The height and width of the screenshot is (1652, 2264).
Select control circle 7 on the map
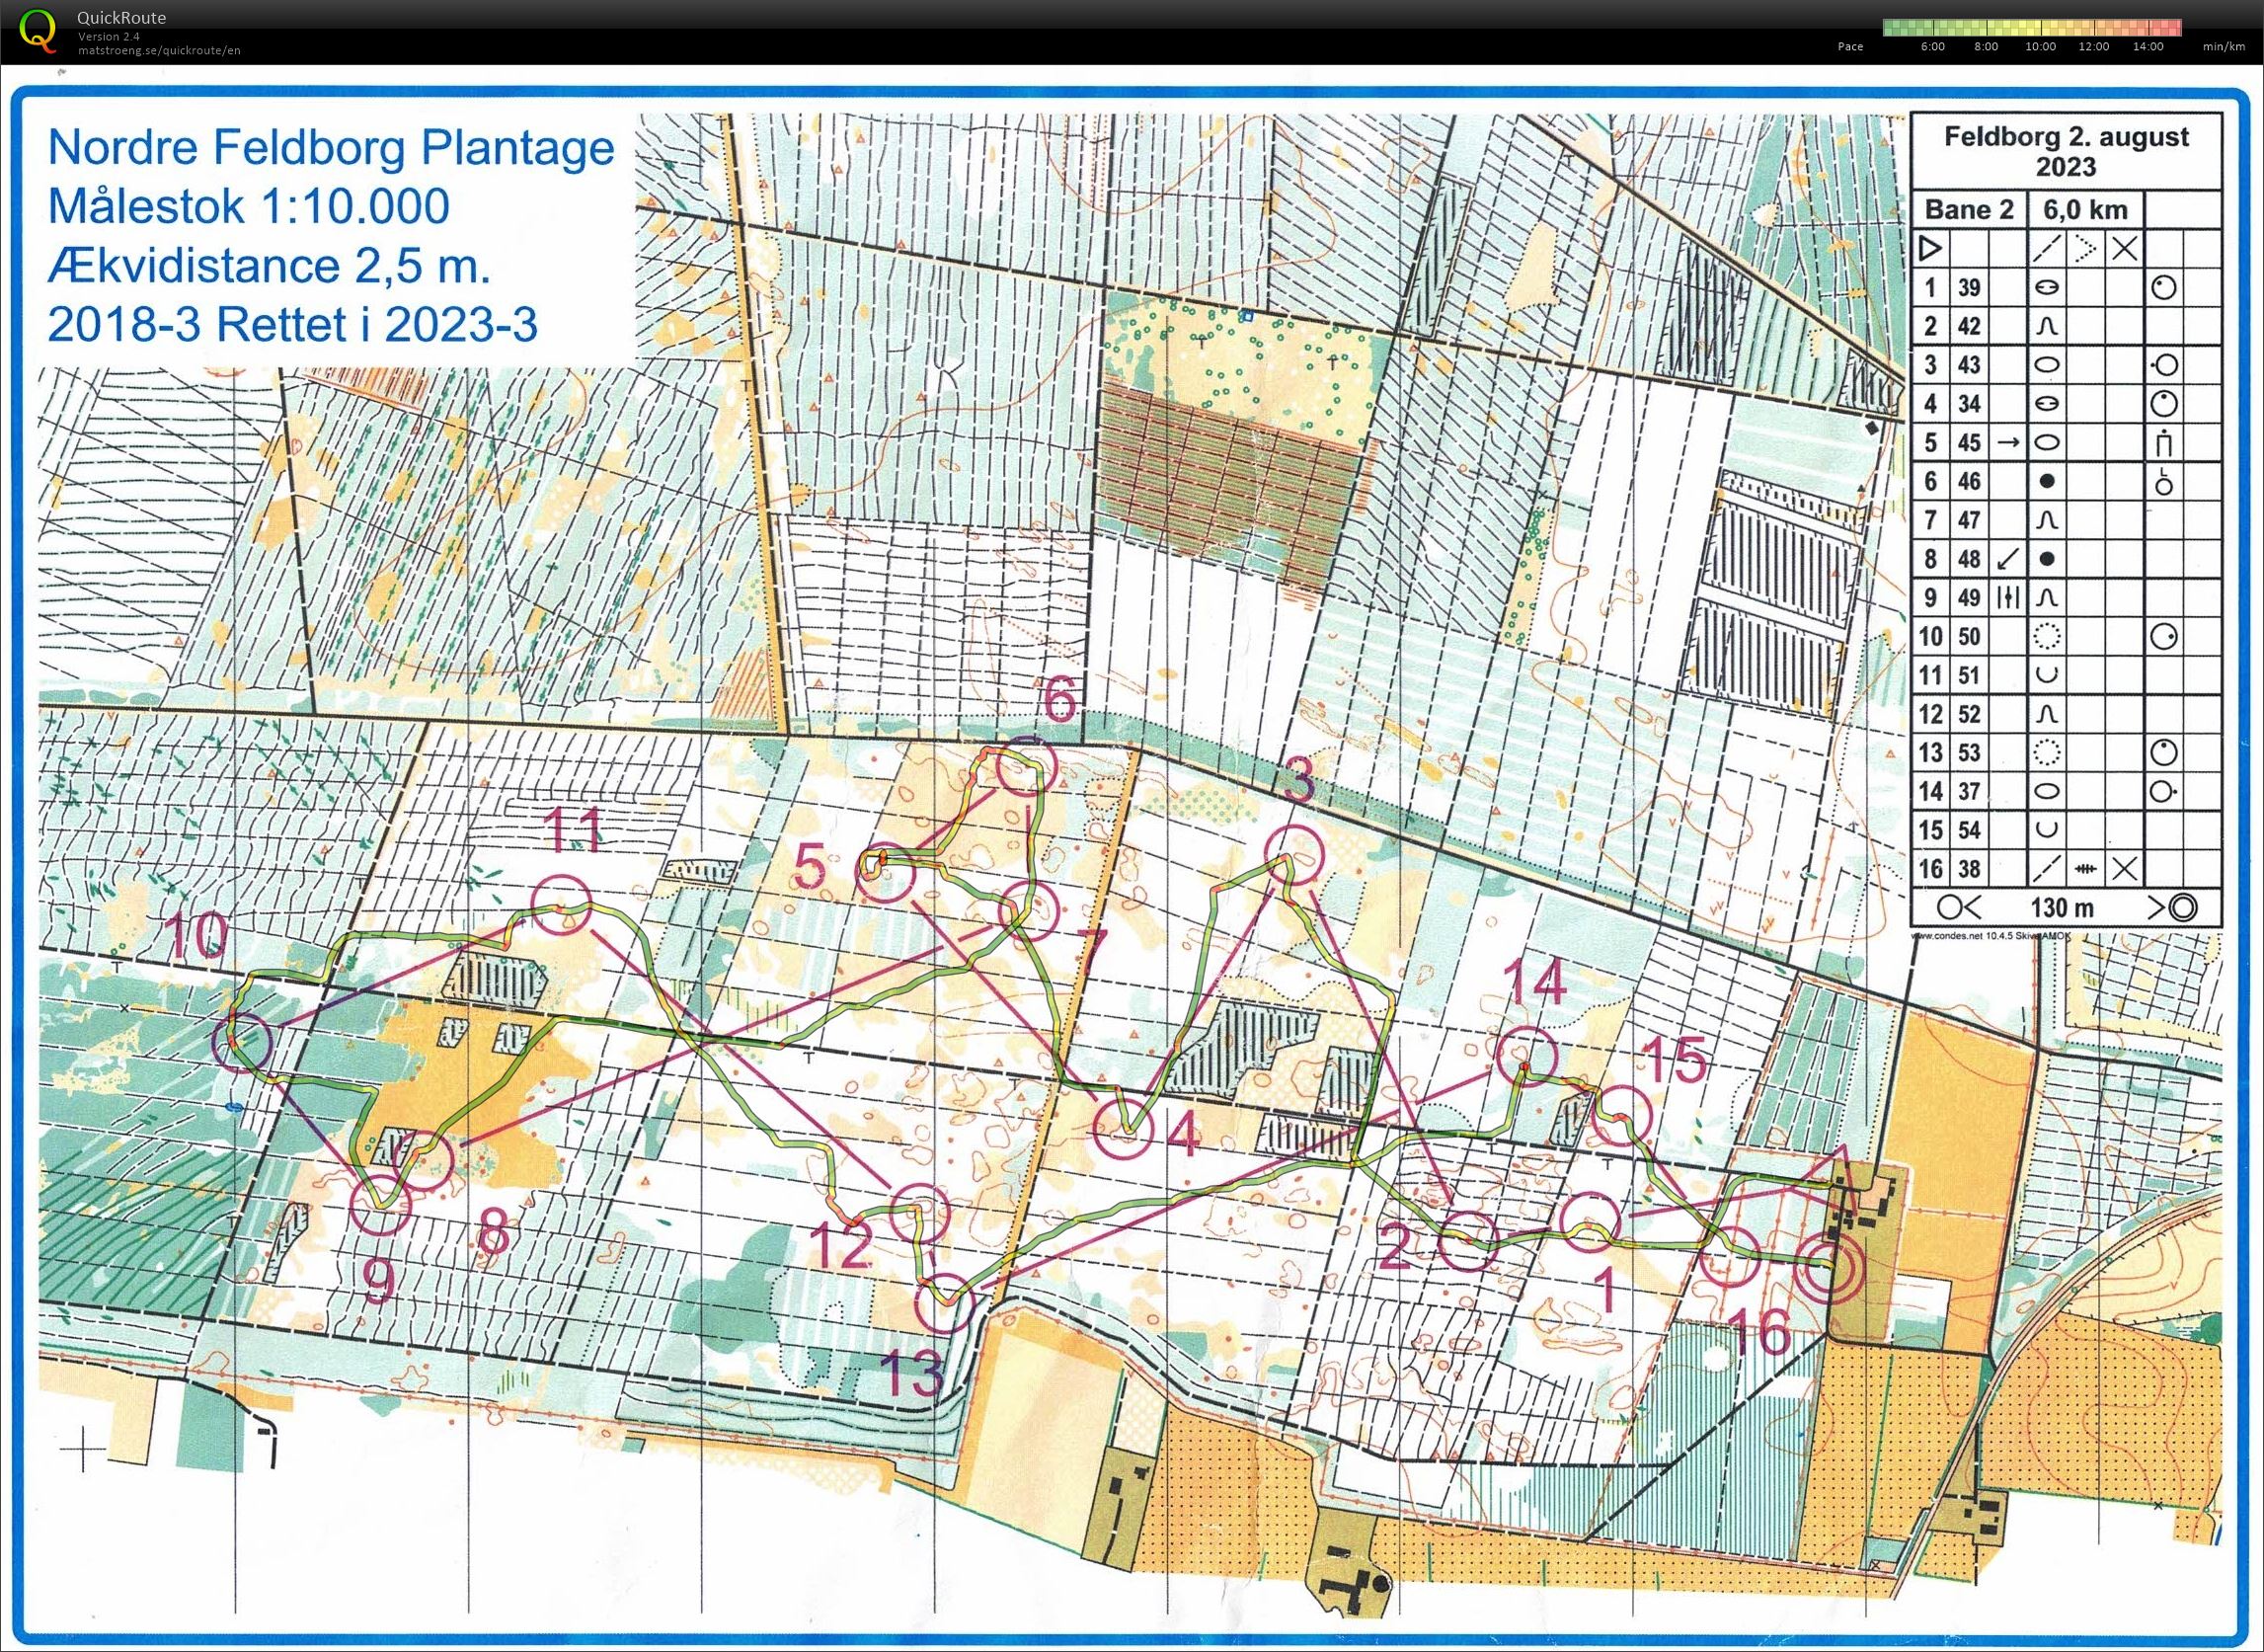click(x=1030, y=911)
